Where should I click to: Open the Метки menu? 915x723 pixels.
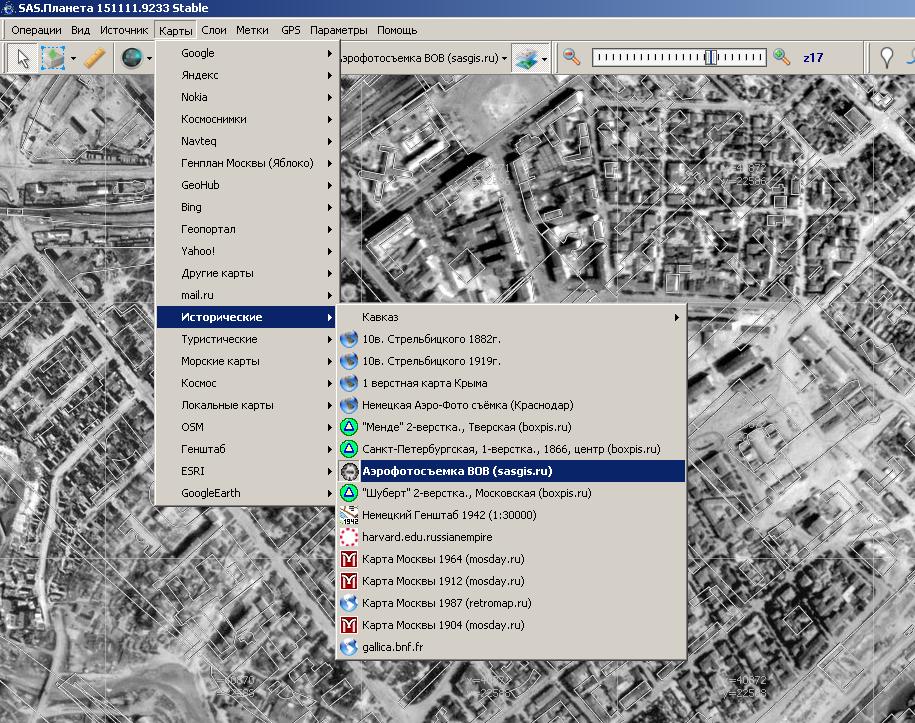(x=252, y=30)
